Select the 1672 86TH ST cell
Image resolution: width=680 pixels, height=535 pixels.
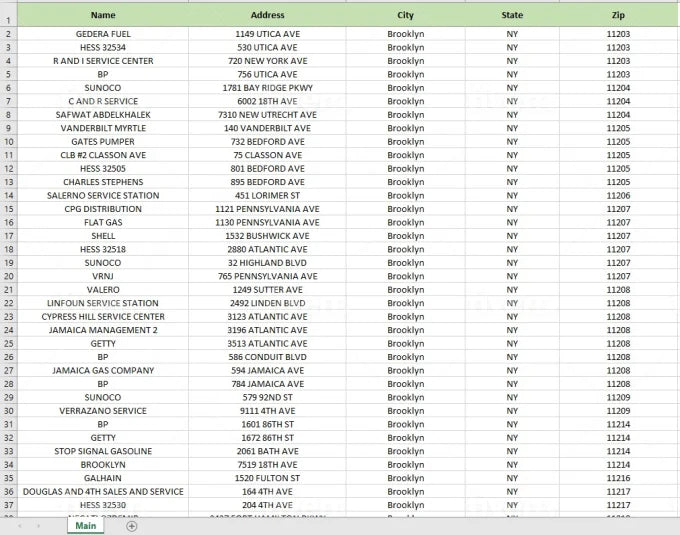coord(267,437)
